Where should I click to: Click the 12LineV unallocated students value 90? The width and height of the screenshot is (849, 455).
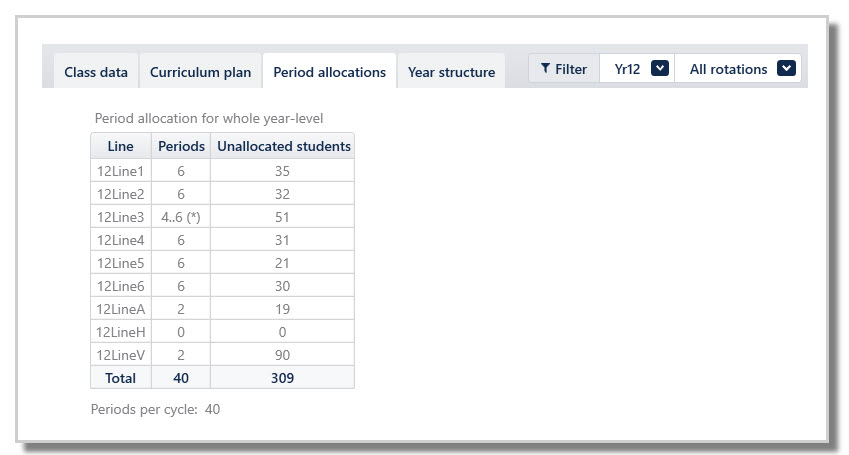pos(282,355)
